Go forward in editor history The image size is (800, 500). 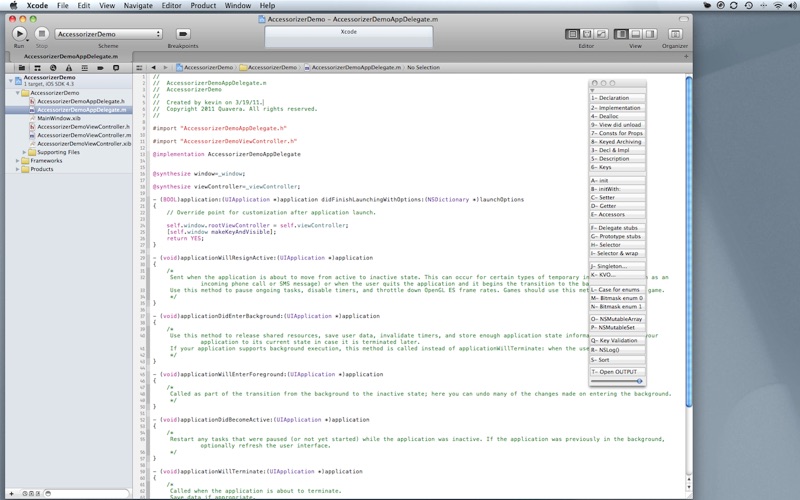[x=165, y=67]
